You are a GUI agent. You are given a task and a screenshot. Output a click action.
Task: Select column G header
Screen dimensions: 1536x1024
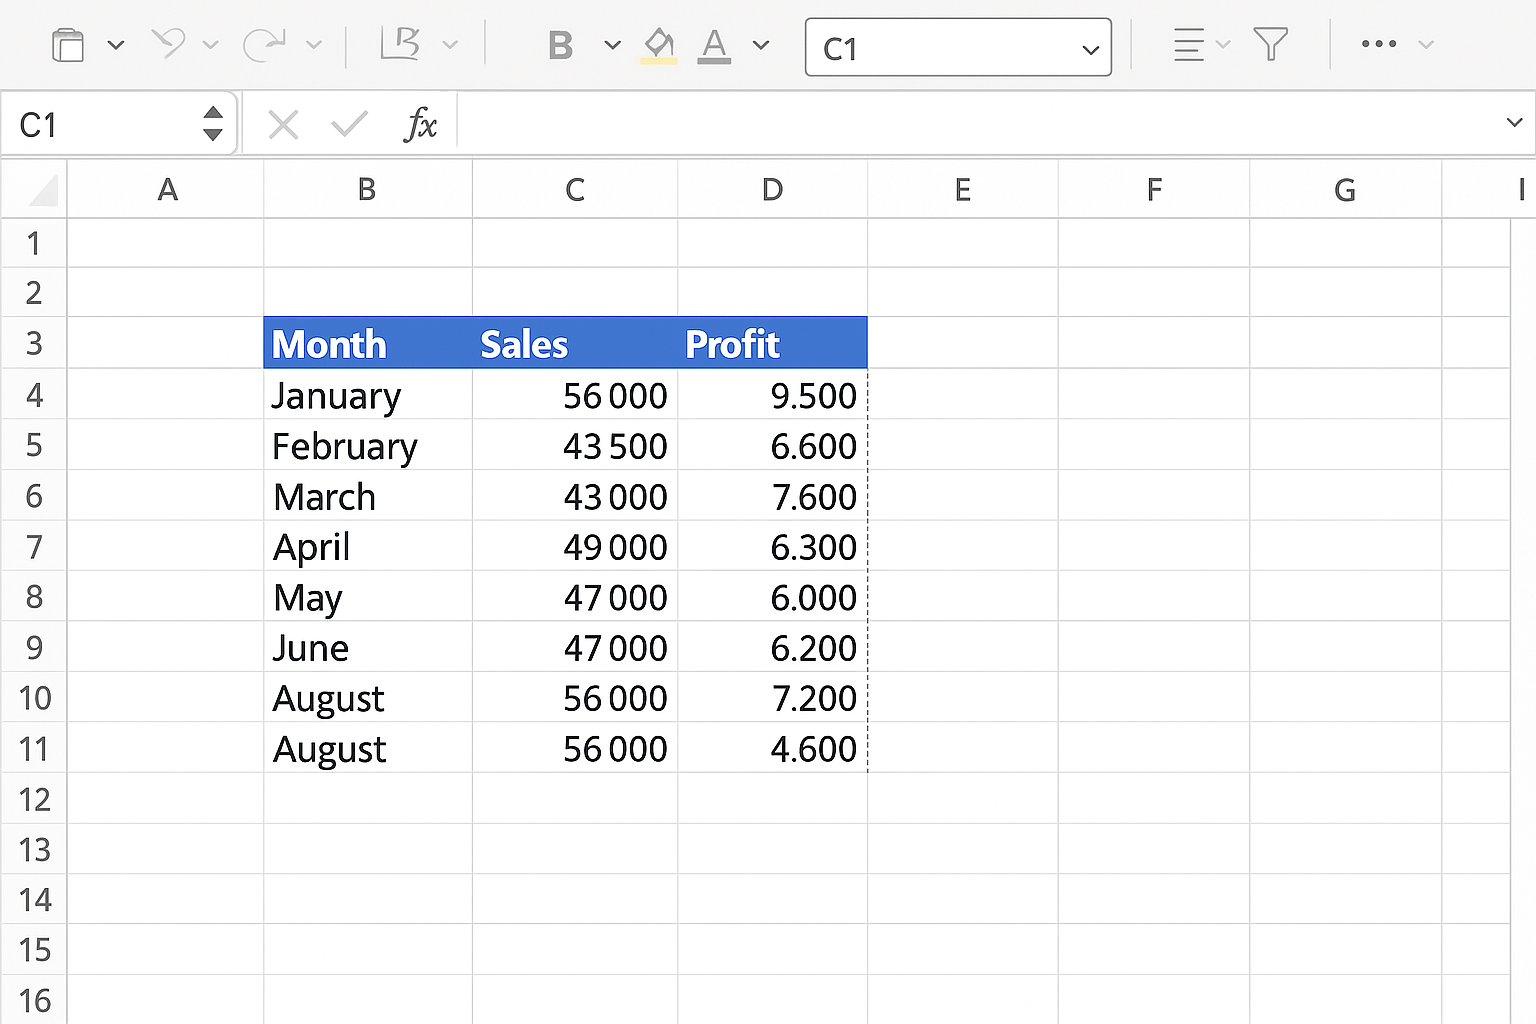pyautogui.click(x=1345, y=189)
